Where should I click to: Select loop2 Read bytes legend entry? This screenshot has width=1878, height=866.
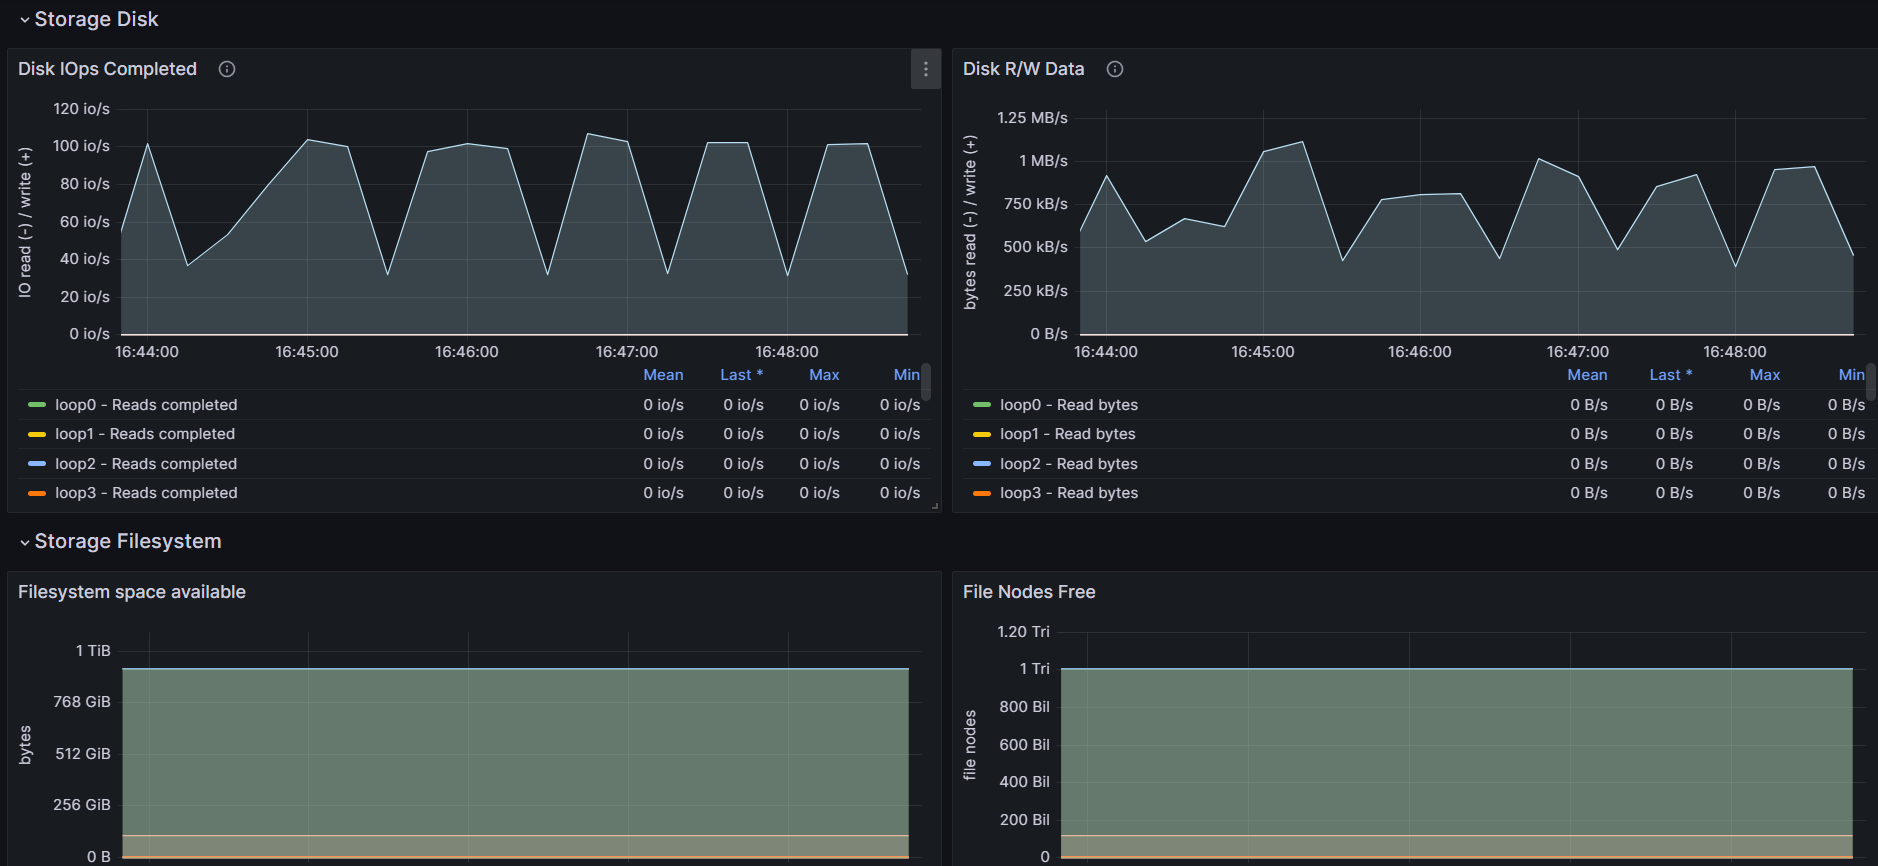click(1069, 464)
